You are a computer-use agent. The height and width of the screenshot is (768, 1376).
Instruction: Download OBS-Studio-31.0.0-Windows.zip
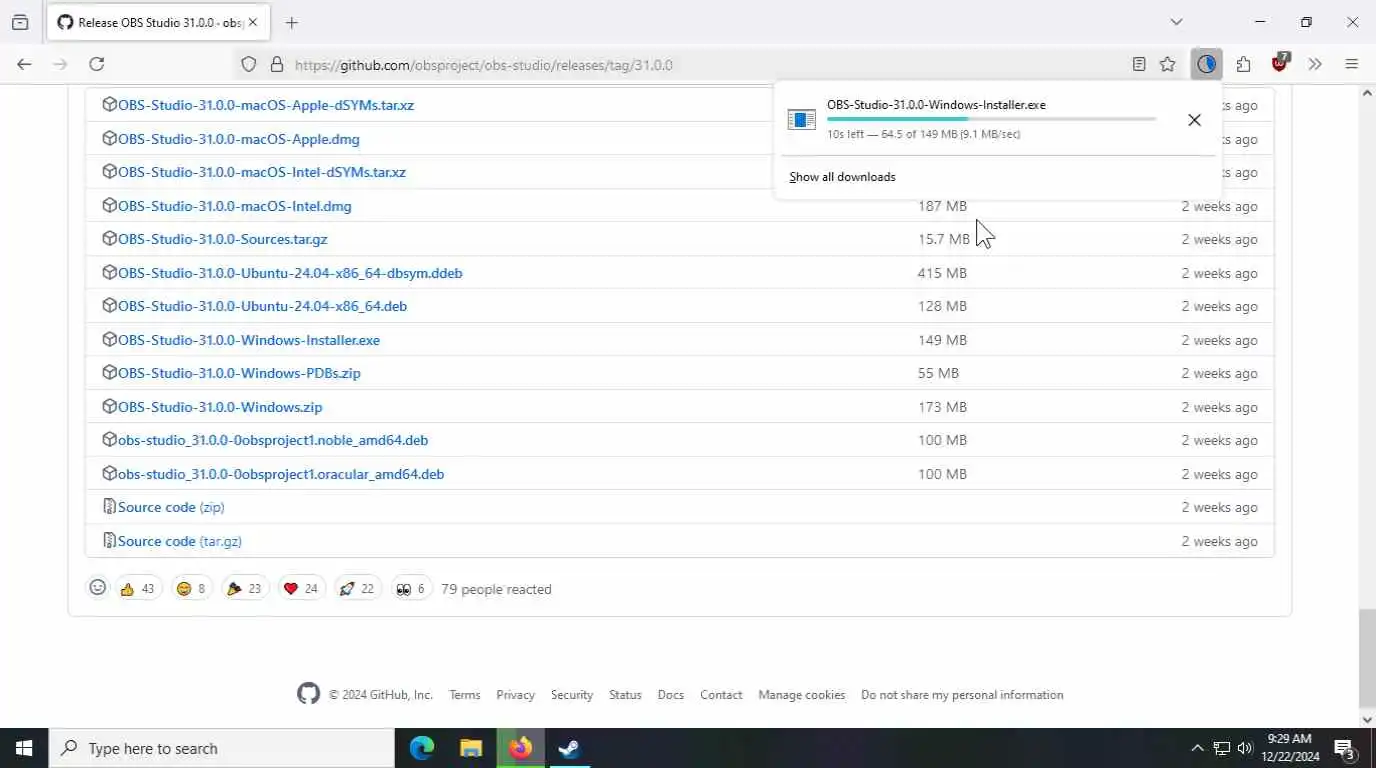[220, 407]
